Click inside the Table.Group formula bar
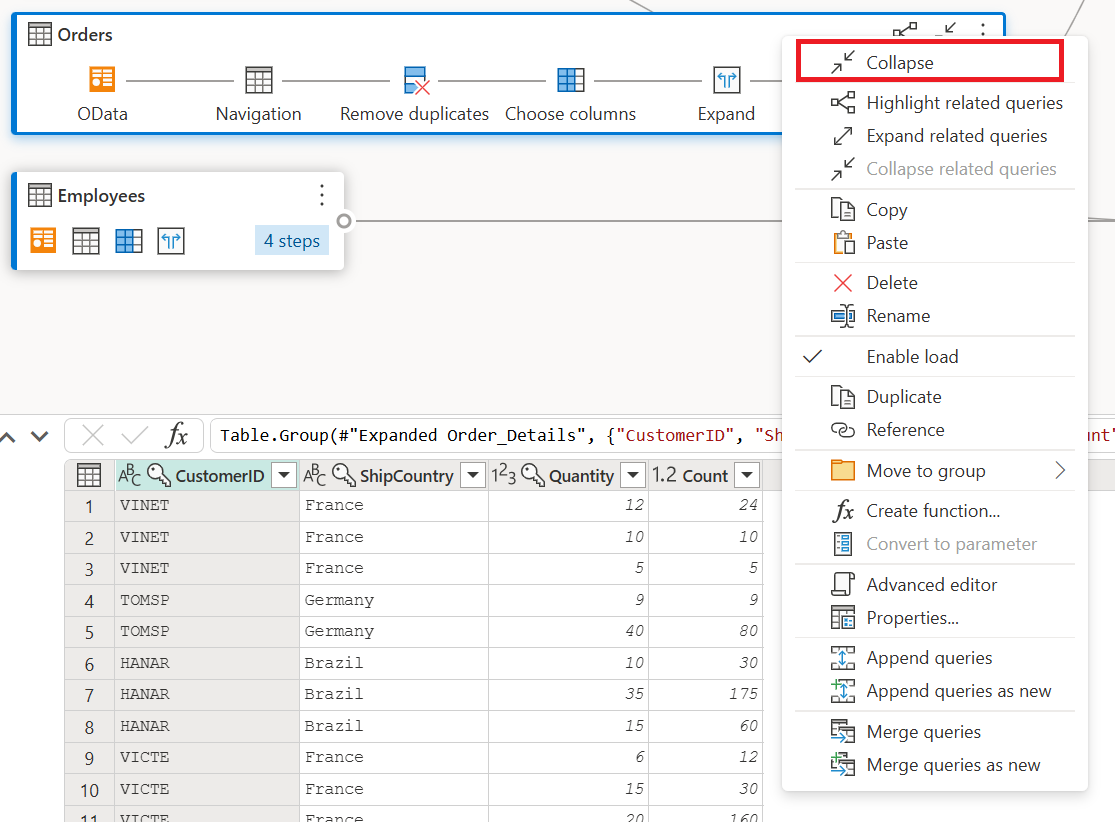Screen dimensions: 1115x822 click(498, 435)
